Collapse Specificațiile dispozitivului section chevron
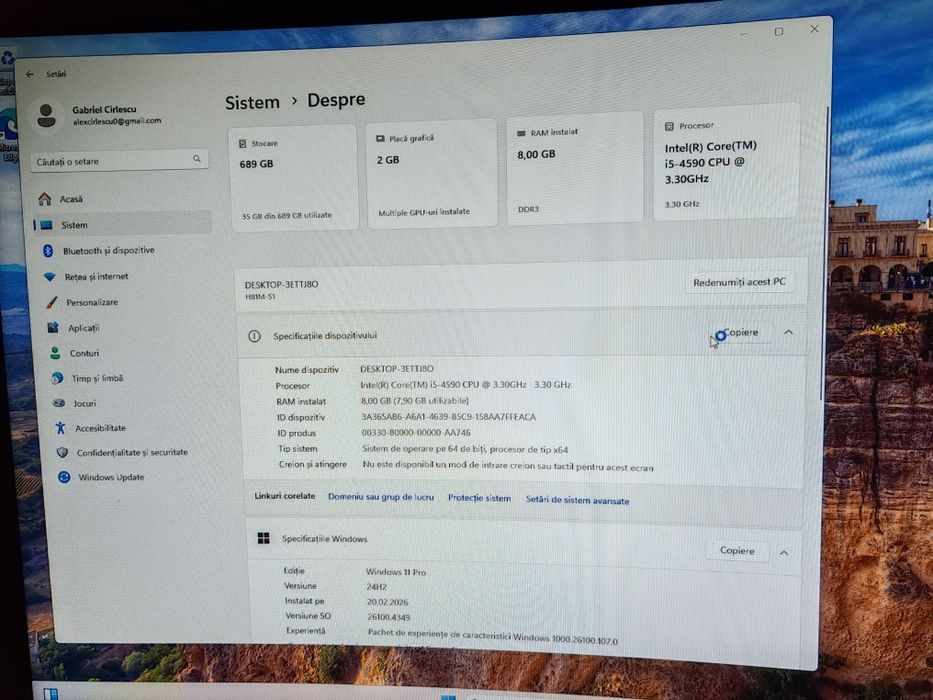 [788, 332]
